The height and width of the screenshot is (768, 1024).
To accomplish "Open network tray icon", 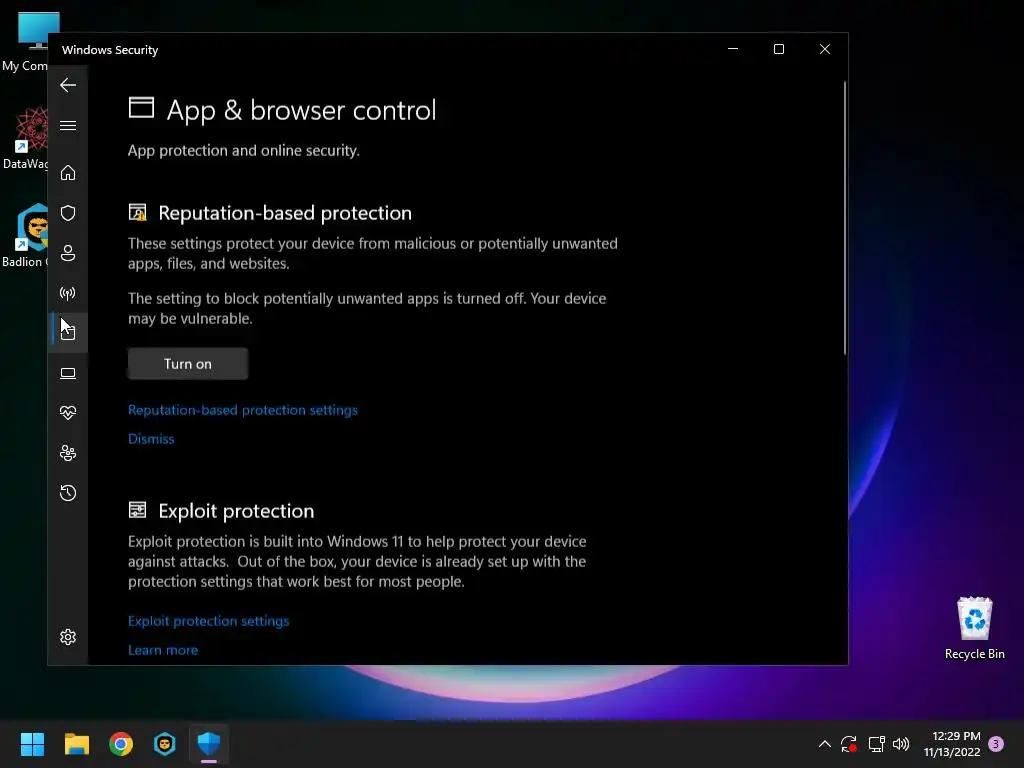I will tap(876, 744).
